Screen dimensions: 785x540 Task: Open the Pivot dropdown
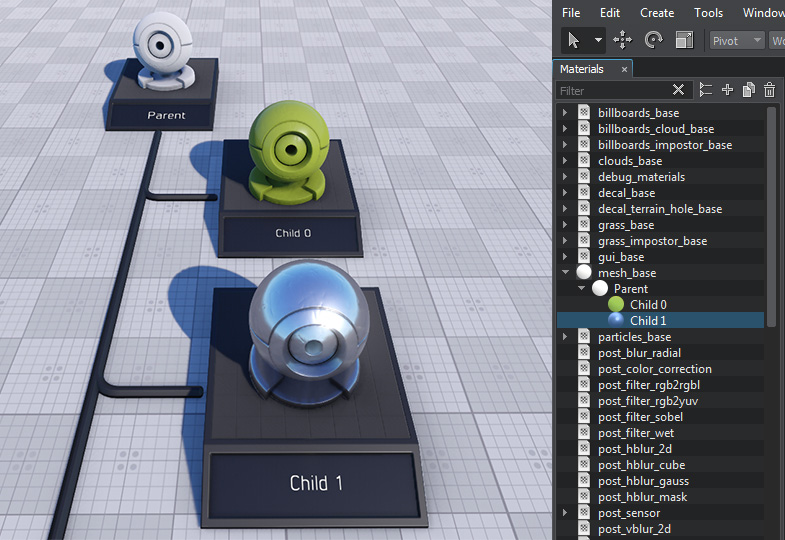pyautogui.click(x=737, y=40)
